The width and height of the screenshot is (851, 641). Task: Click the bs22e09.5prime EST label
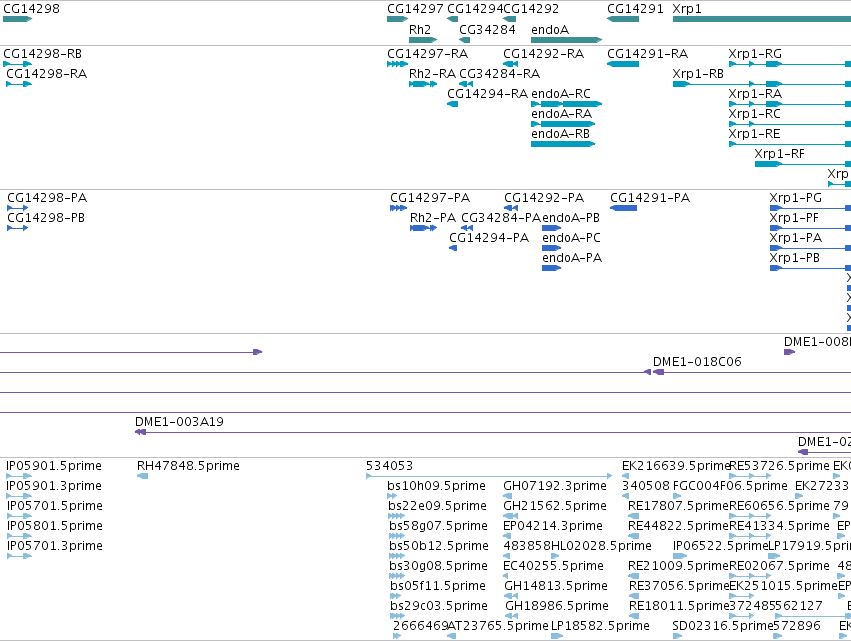pyautogui.click(x=437, y=506)
